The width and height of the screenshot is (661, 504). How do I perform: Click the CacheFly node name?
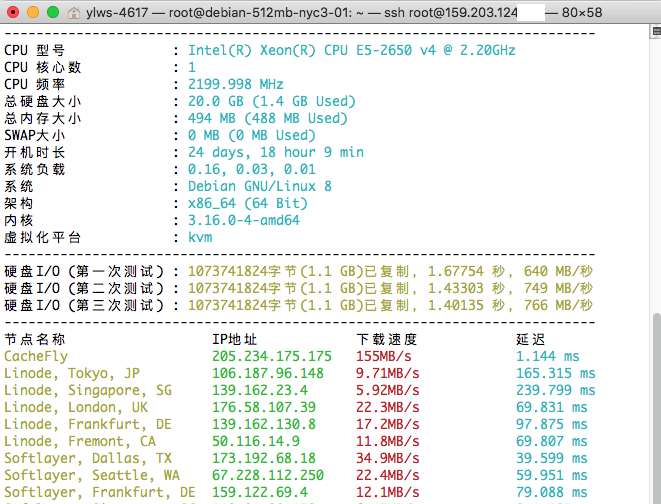tap(36, 356)
